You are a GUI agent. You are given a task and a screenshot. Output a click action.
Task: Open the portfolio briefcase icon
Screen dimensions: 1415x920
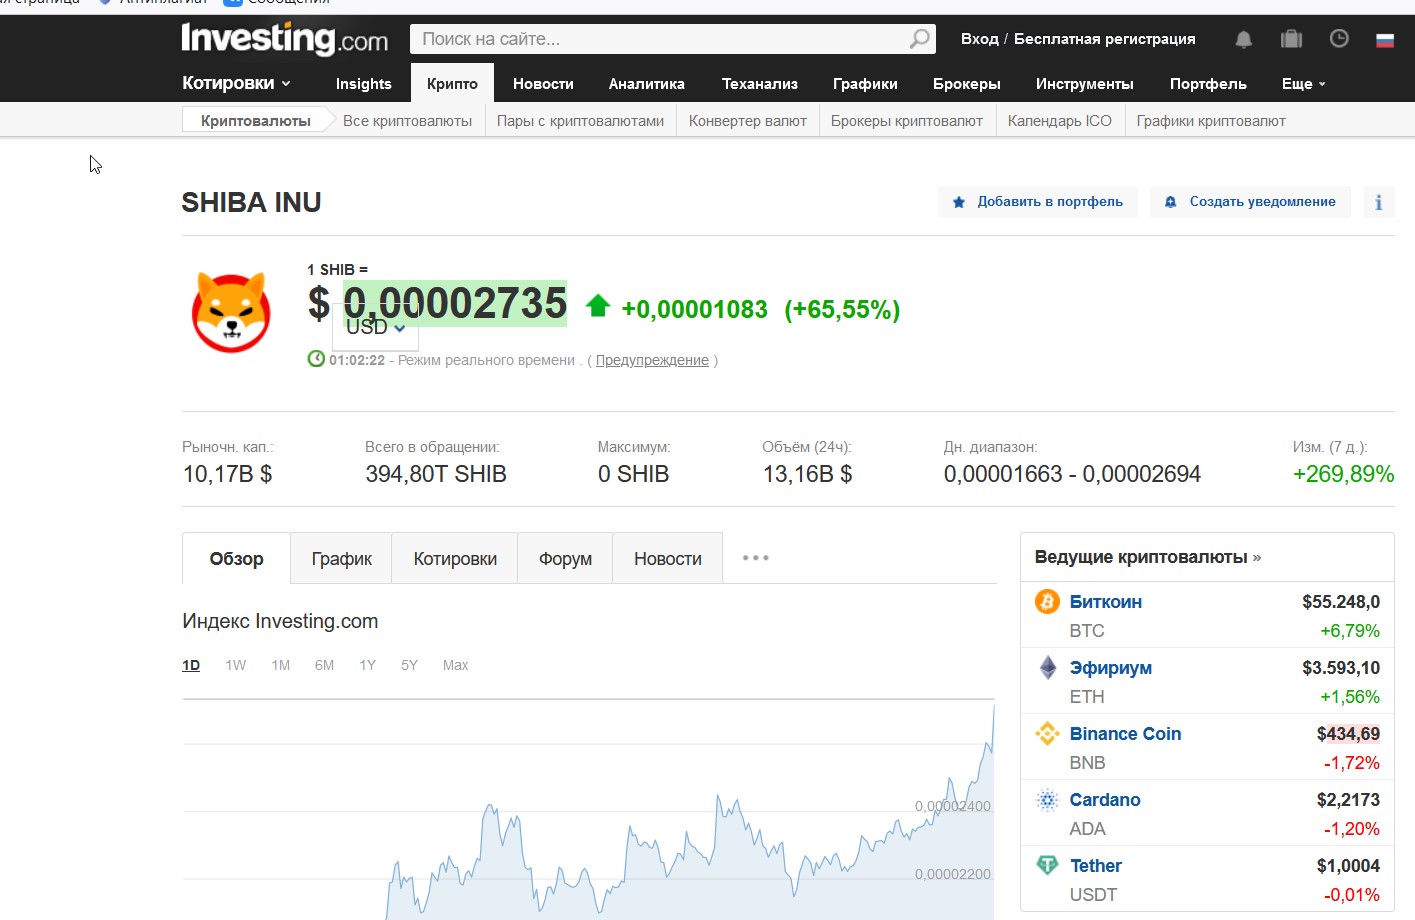[1291, 39]
